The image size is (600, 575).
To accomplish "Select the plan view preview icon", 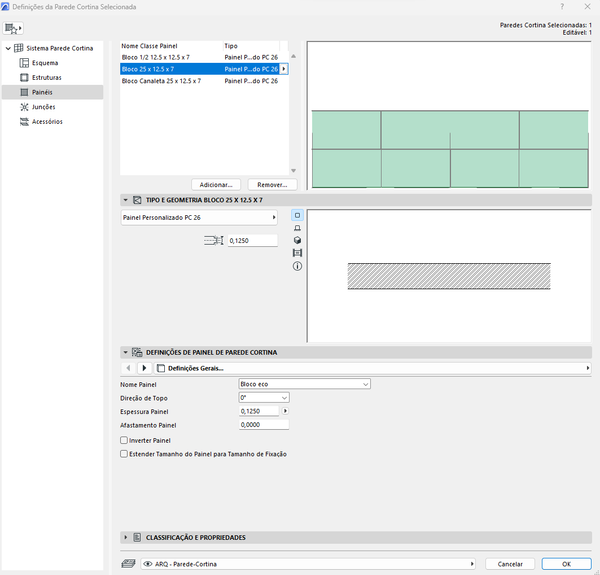I will pyautogui.click(x=297, y=215).
